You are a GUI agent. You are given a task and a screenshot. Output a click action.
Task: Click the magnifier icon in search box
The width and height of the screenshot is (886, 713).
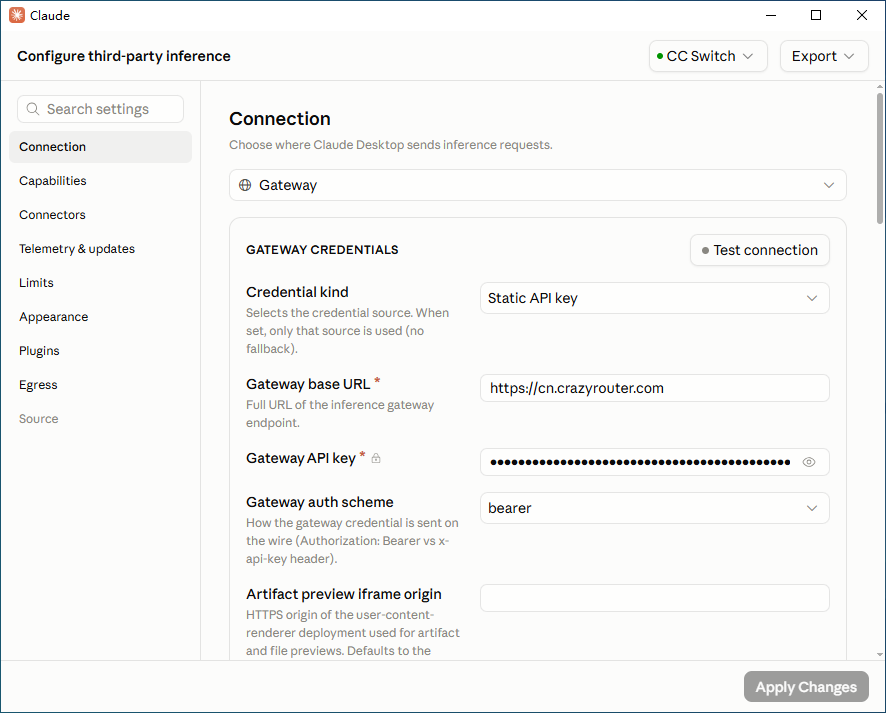(x=33, y=109)
